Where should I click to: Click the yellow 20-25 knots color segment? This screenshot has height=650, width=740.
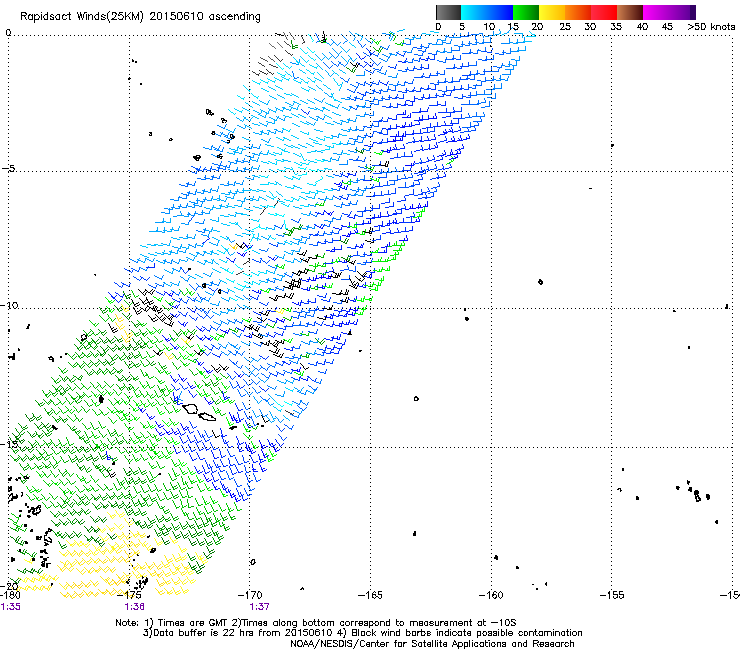pyautogui.click(x=552, y=12)
